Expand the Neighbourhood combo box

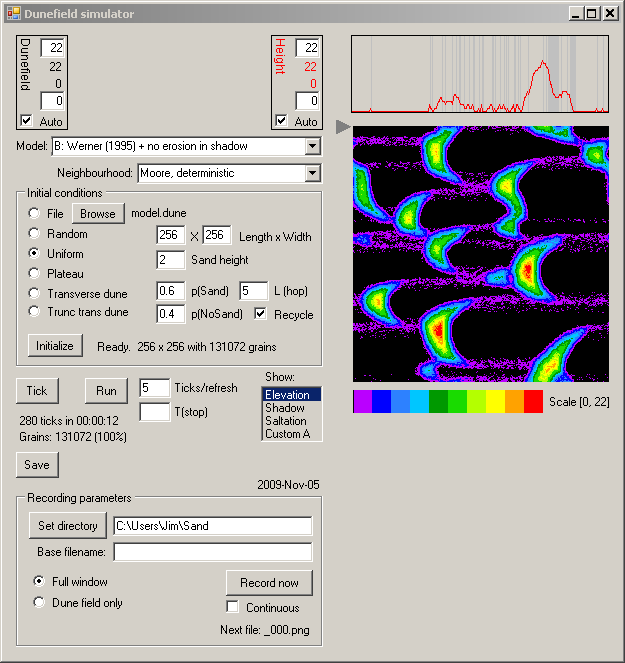(312, 173)
